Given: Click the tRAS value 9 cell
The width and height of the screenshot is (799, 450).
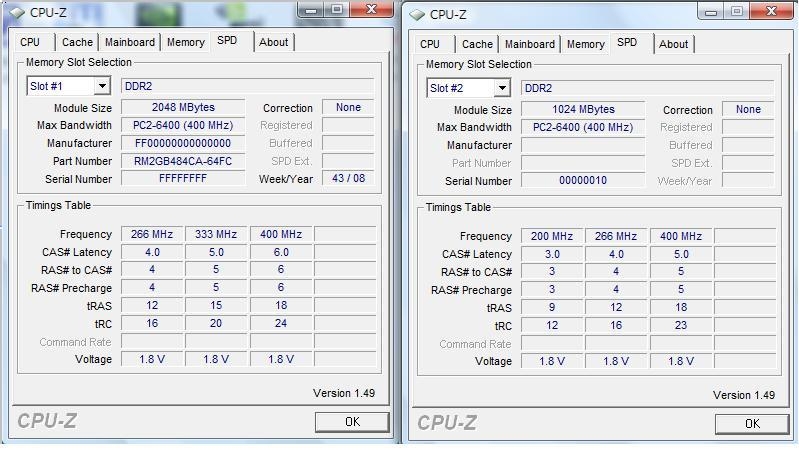Looking at the screenshot, I should click(552, 307).
